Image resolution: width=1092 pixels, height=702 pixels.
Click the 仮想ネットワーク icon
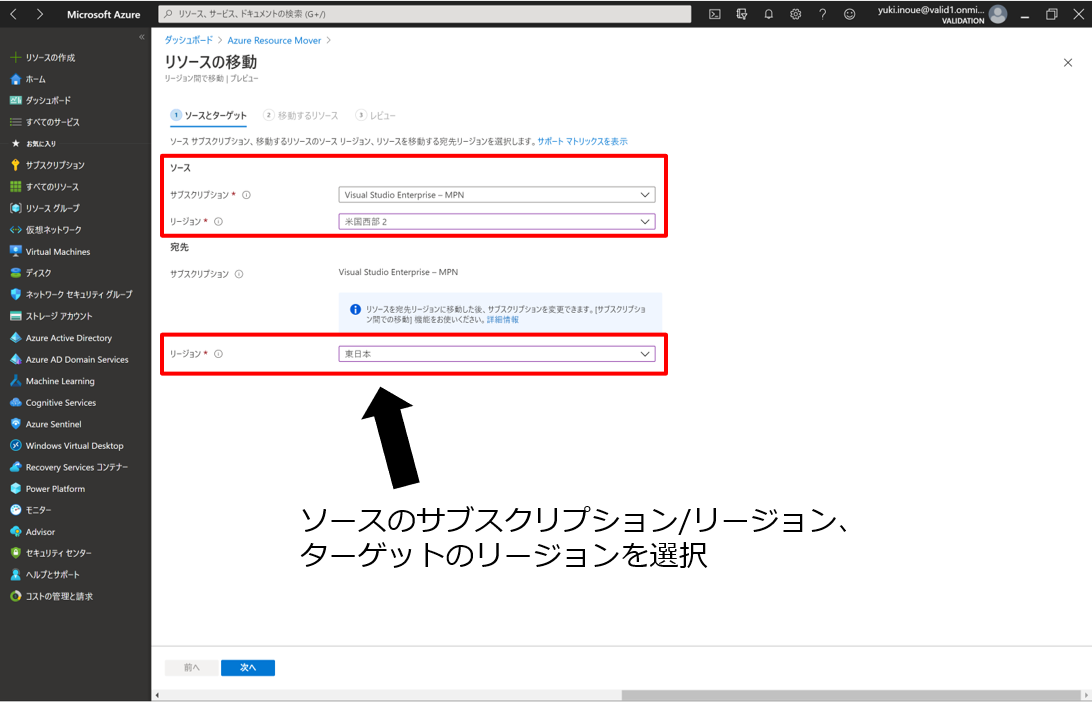[x=15, y=230]
